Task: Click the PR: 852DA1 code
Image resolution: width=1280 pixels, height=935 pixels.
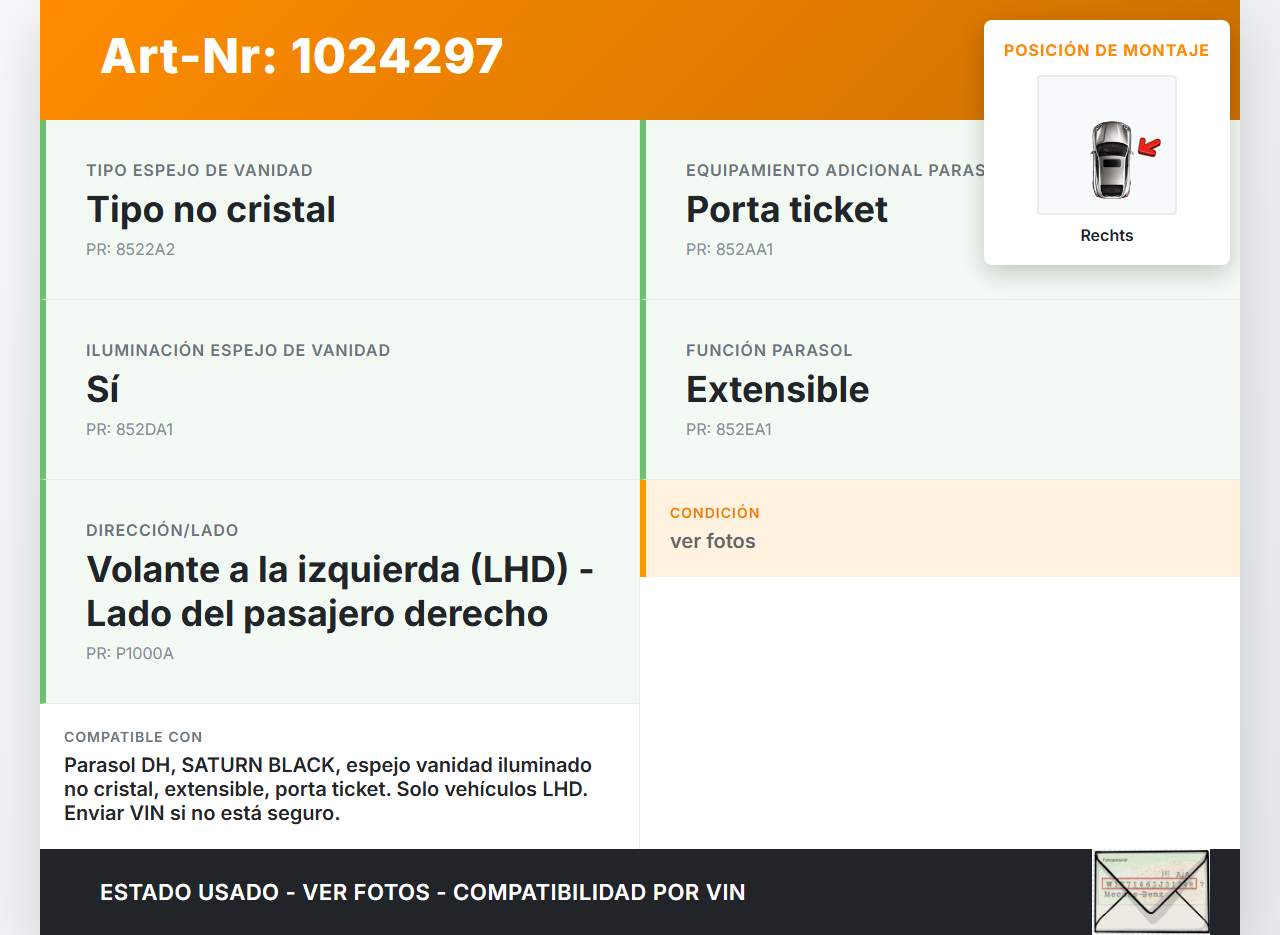Action: tap(129, 429)
